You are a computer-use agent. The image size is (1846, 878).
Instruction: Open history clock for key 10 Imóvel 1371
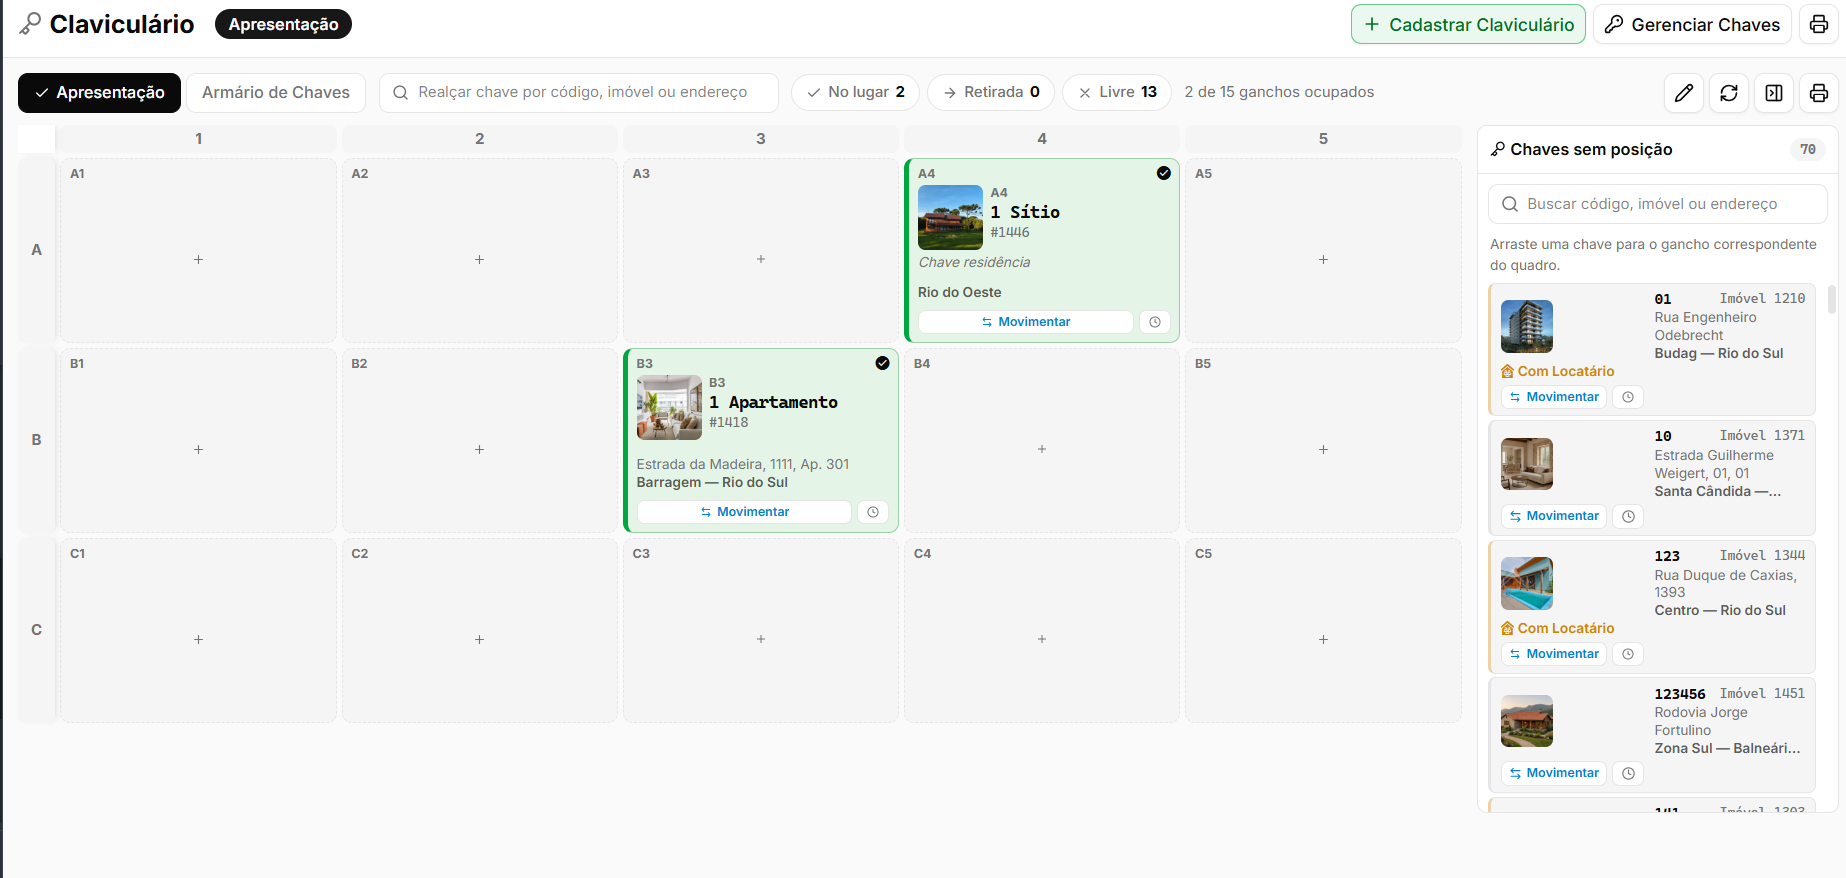(x=1628, y=516)
